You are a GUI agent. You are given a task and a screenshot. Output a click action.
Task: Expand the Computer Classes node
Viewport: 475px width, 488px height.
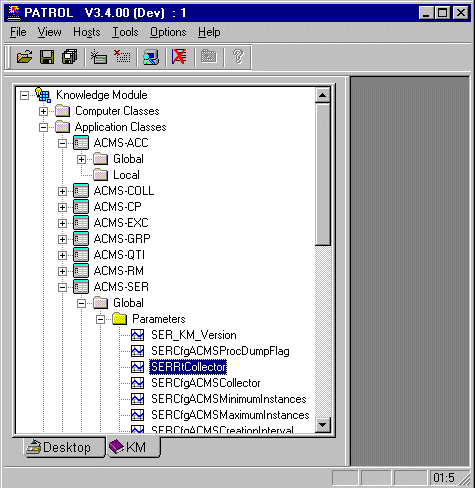tap(43, 111)
